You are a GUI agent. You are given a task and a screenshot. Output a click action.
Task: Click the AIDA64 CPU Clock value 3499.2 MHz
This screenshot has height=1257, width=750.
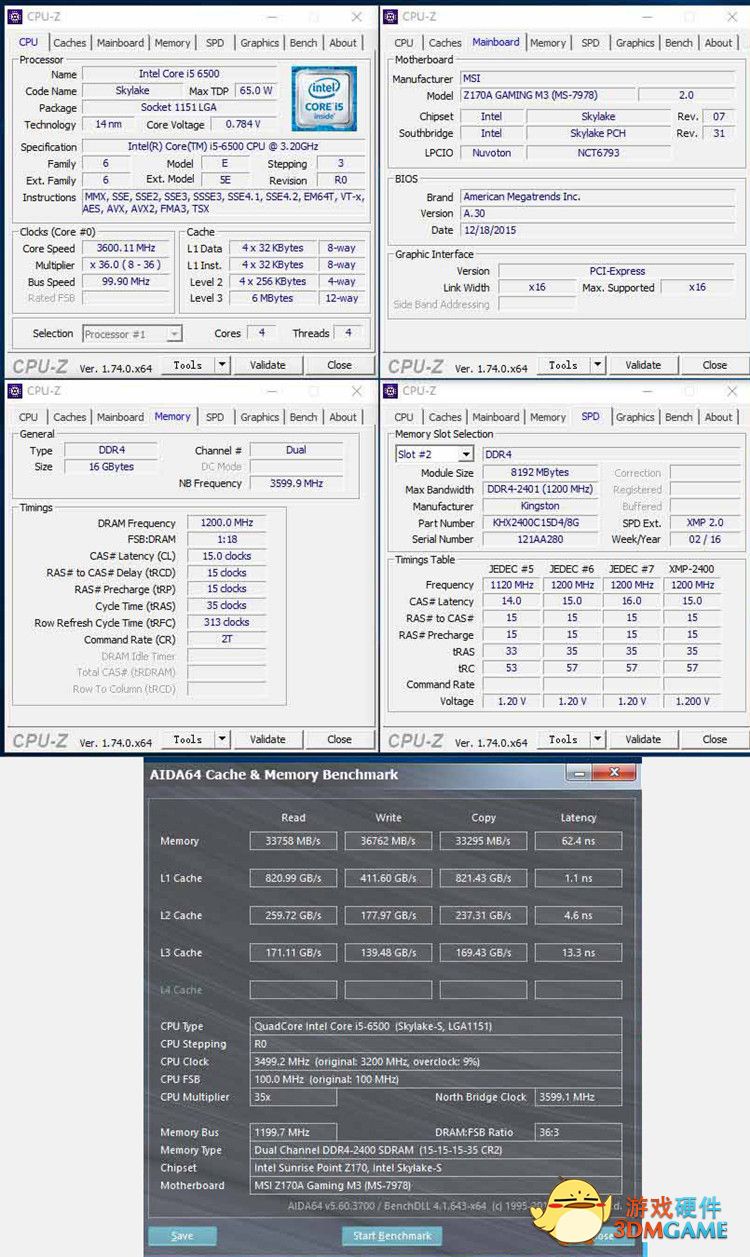click(436, 1062)
